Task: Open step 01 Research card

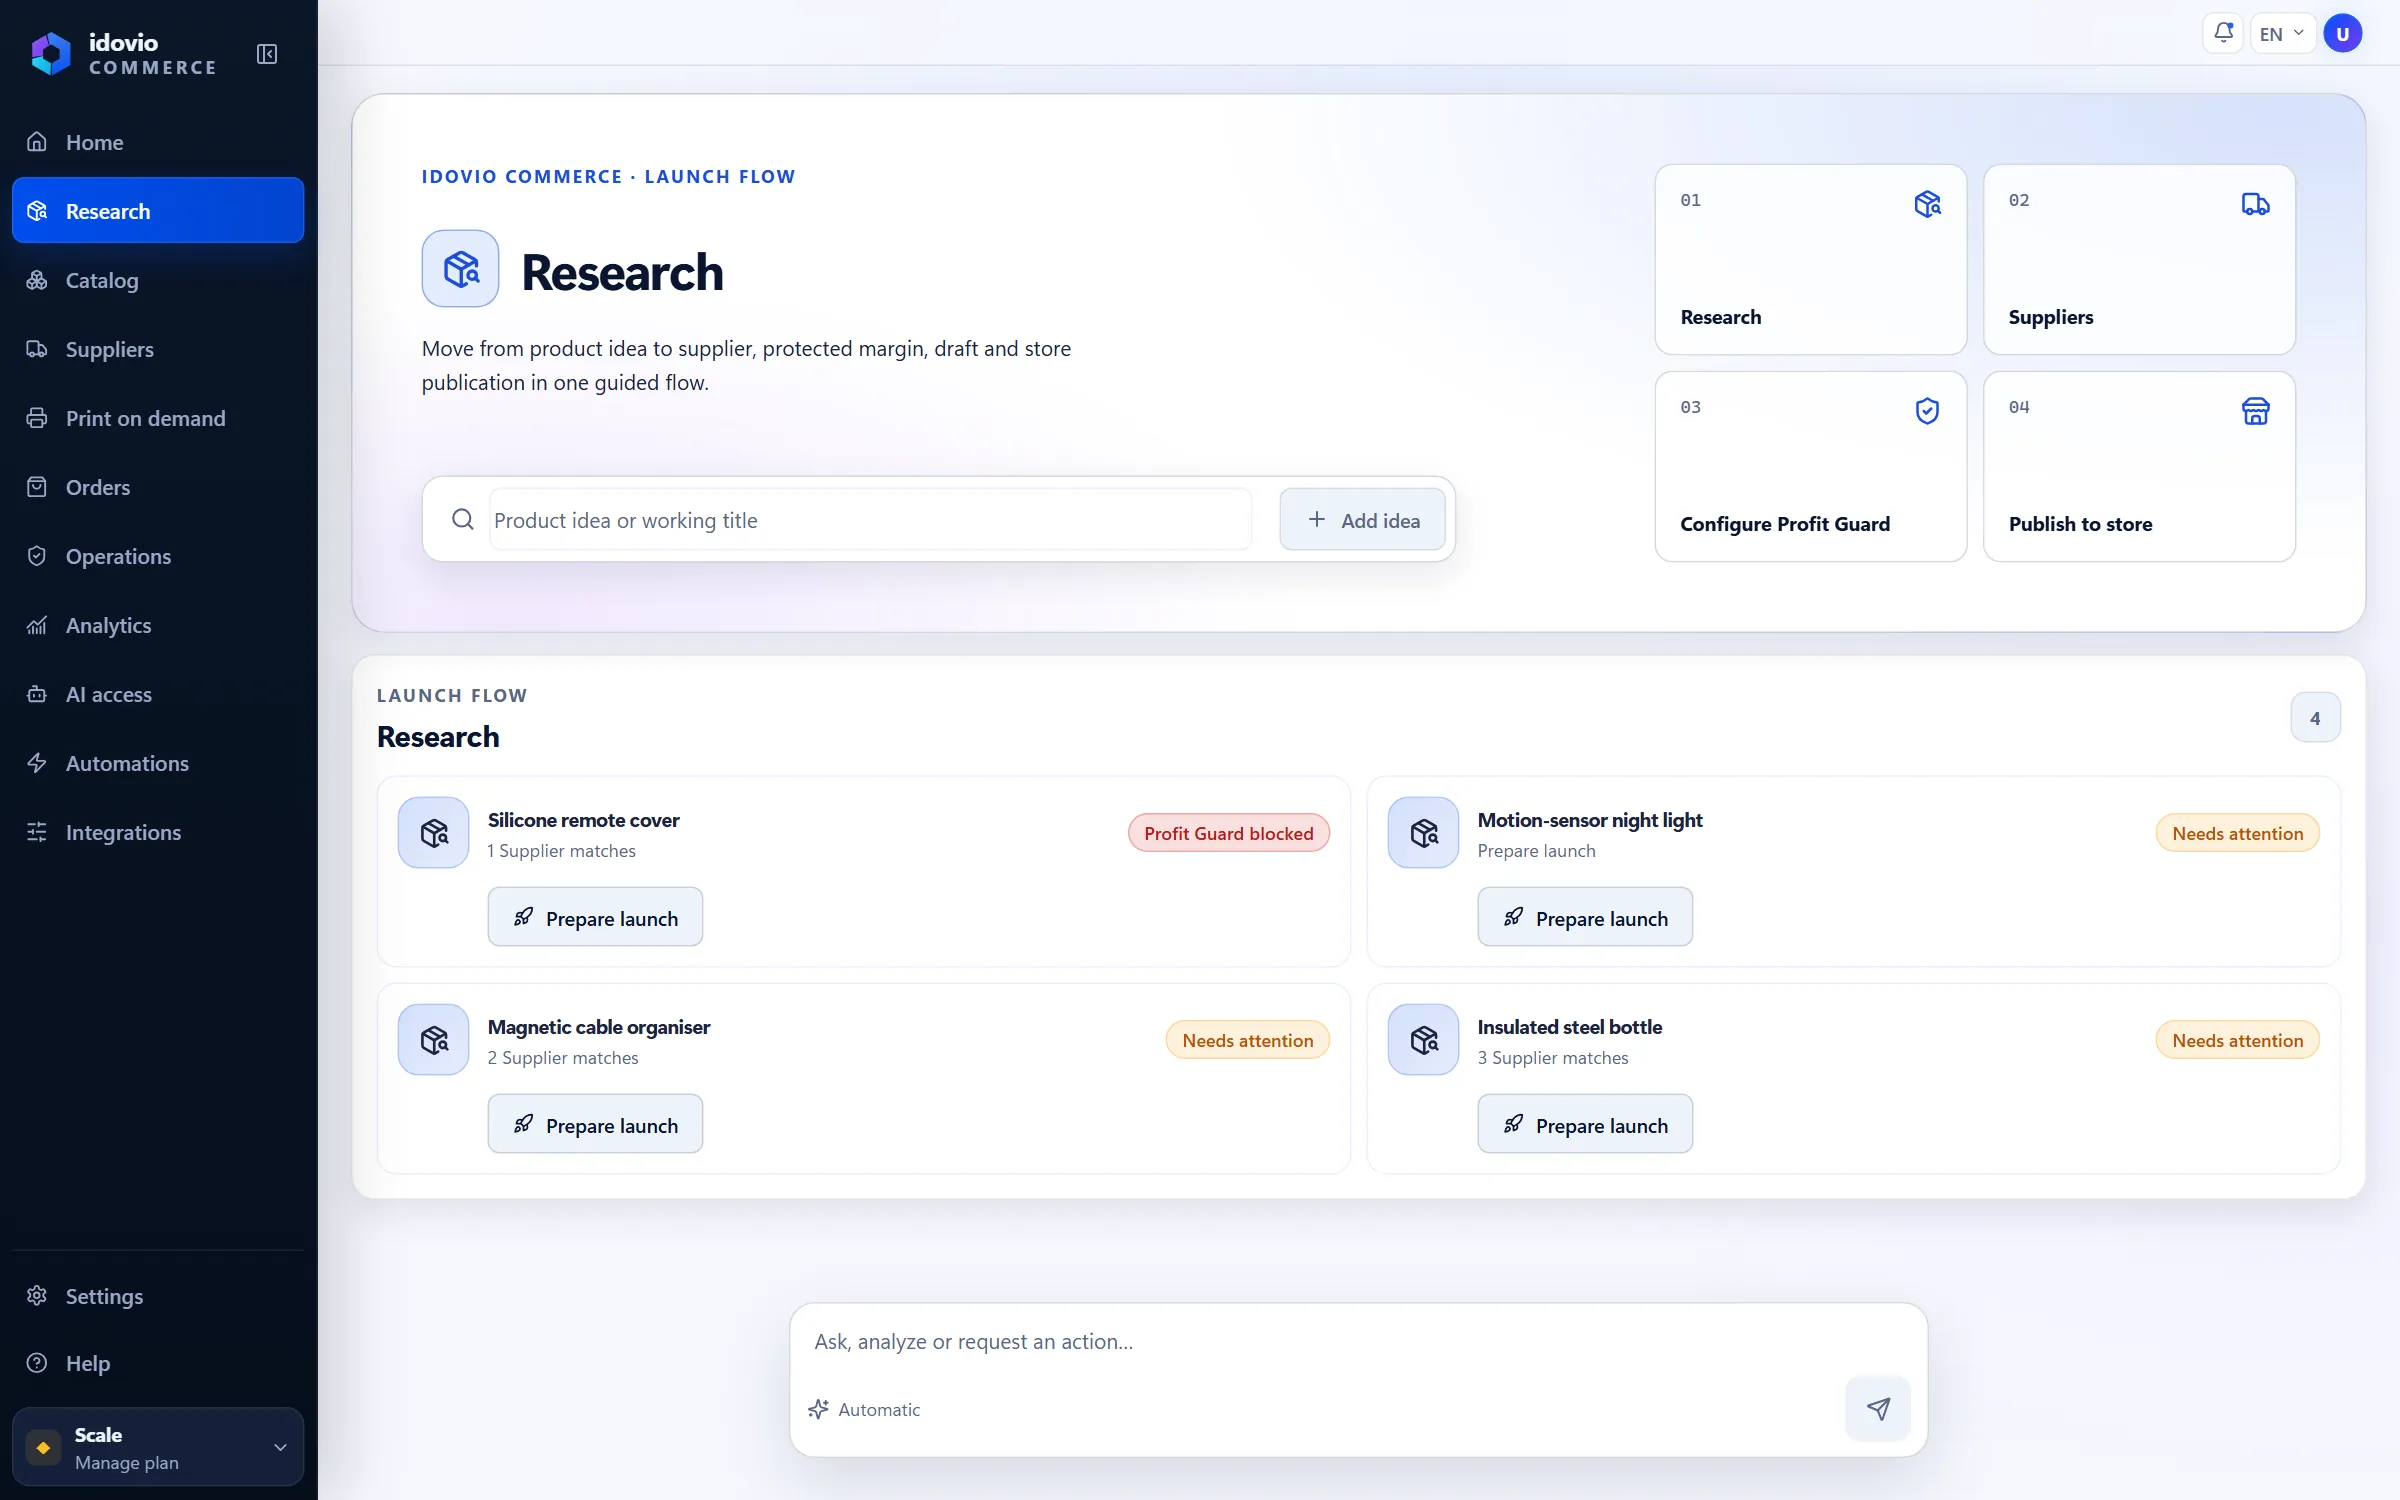Action: click(1811, 259)
